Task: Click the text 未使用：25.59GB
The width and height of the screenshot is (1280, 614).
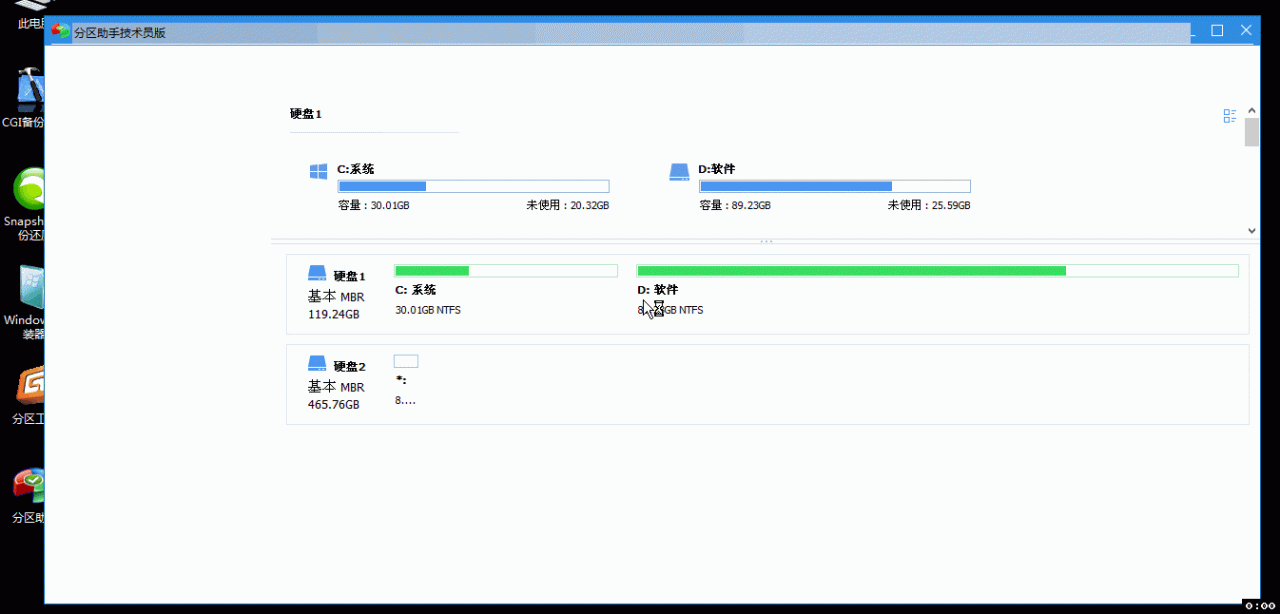Action: click(929, 206)
